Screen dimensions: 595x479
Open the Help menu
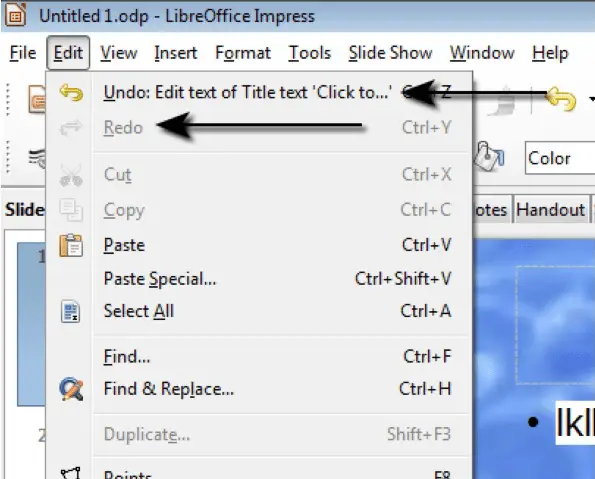click(550, 53)
